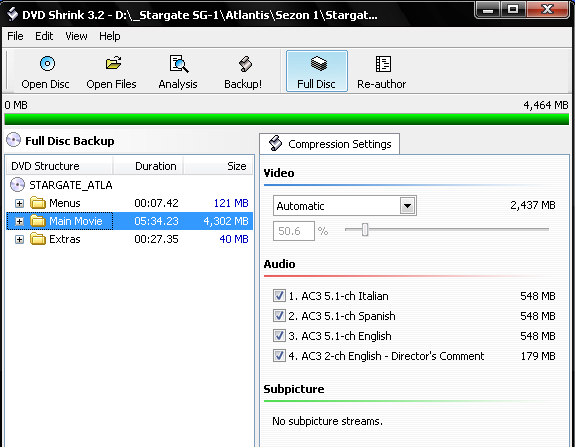Click the 2,437 MB video size value

(x=533, y=205)
